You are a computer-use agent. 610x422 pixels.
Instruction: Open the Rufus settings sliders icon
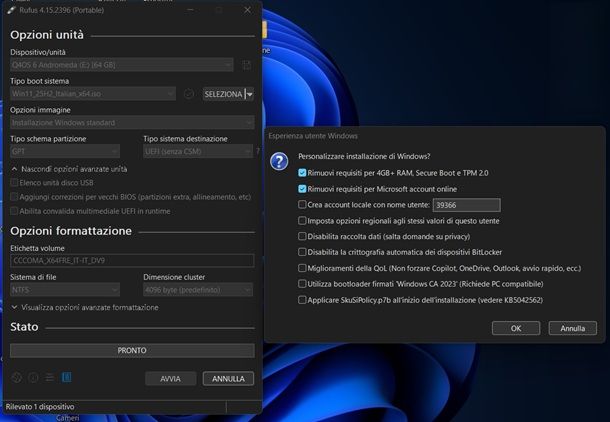click(x=50, y=377)
